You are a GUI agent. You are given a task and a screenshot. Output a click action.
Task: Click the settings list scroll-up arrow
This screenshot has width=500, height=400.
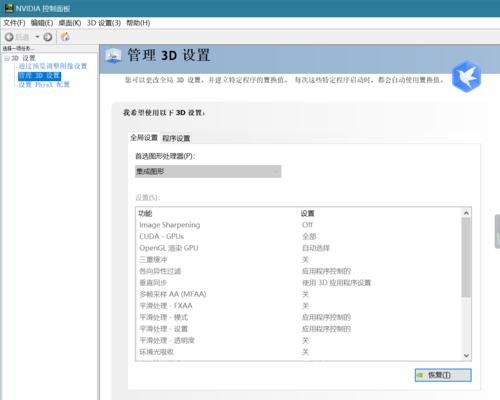(466, 213)
